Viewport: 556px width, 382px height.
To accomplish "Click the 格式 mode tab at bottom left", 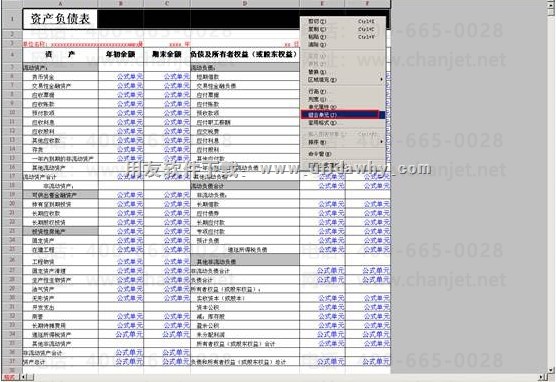I will [9, 377].
